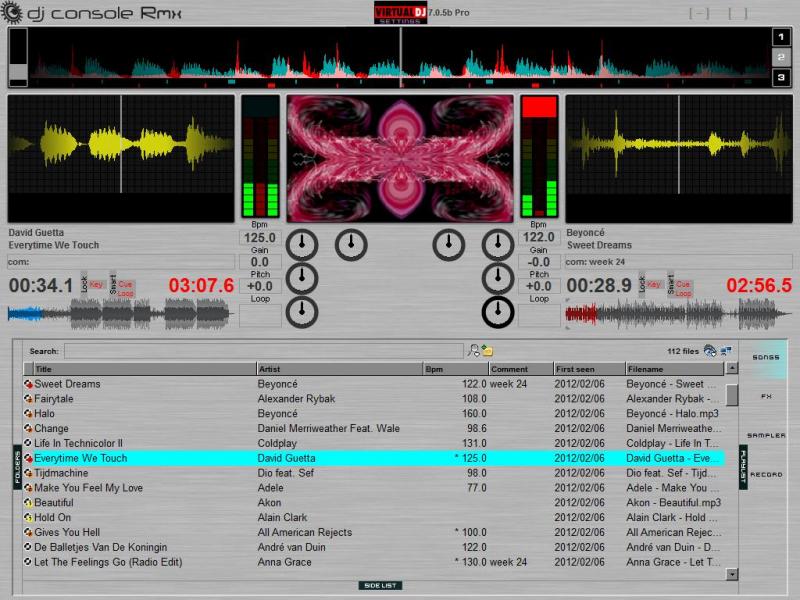
Task: Select layout button 3
Action: 781,78
